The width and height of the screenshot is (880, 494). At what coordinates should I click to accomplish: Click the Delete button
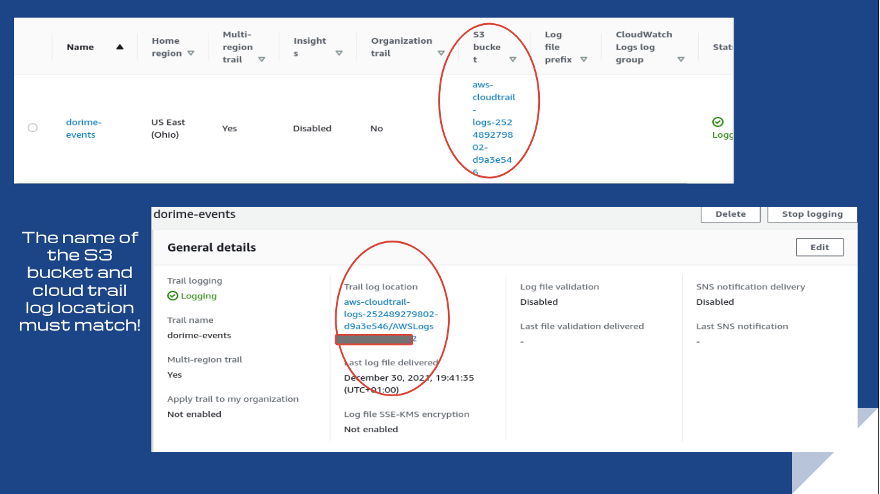[730, 214]
